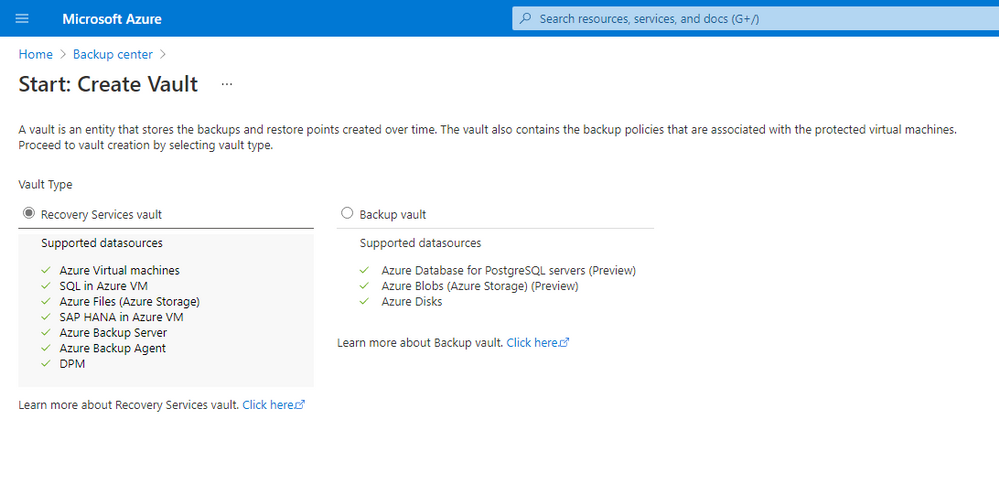Open the hamburger portal menu
Image resolution: width=999 pixels, height=497 pixels.
(x=22, y=18)
